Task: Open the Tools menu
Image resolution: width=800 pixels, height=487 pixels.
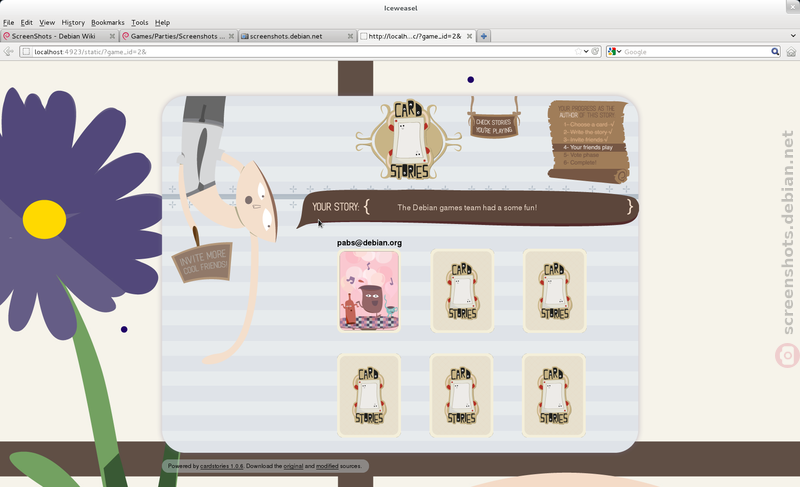Action: 140,22
